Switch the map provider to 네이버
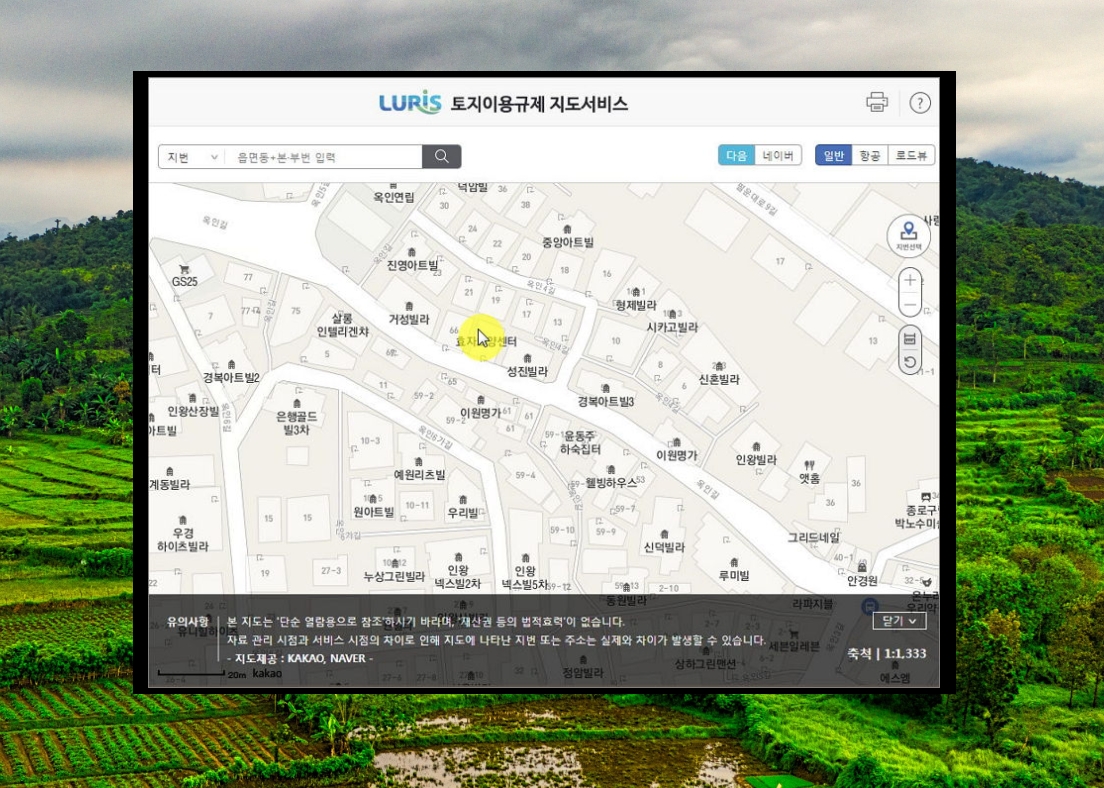 (778, 155)
